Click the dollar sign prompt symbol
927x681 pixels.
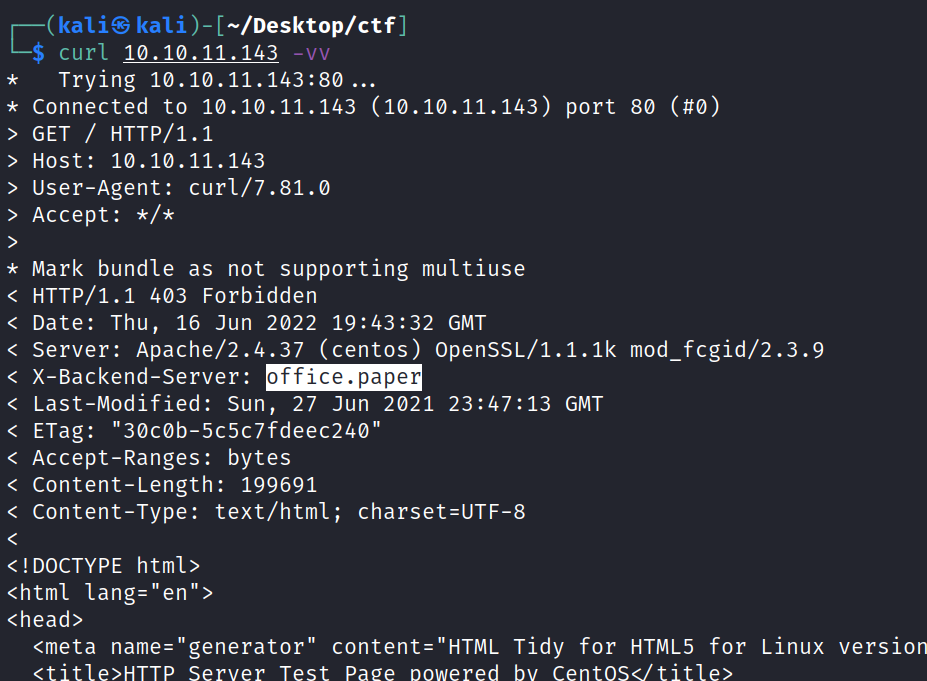pyautogui.click(x=38, y=53)
